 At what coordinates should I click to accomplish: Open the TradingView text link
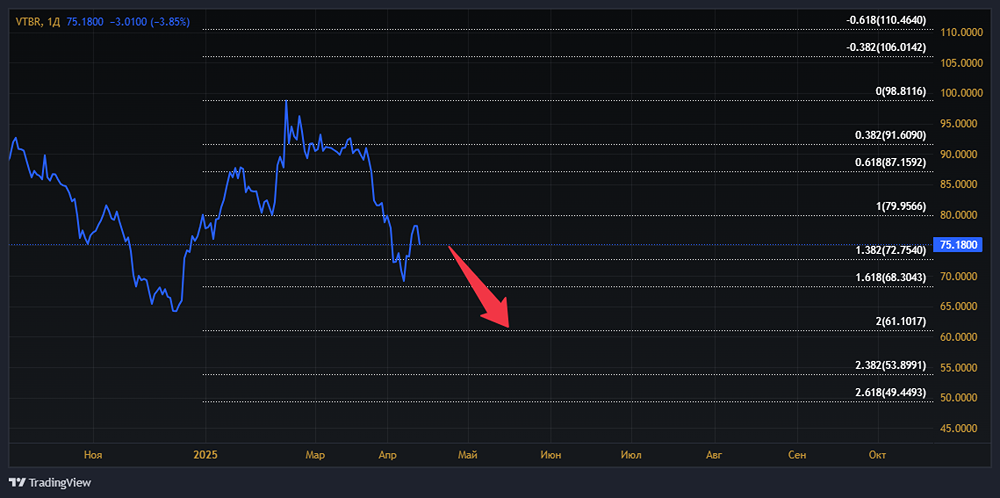[60, 482]
